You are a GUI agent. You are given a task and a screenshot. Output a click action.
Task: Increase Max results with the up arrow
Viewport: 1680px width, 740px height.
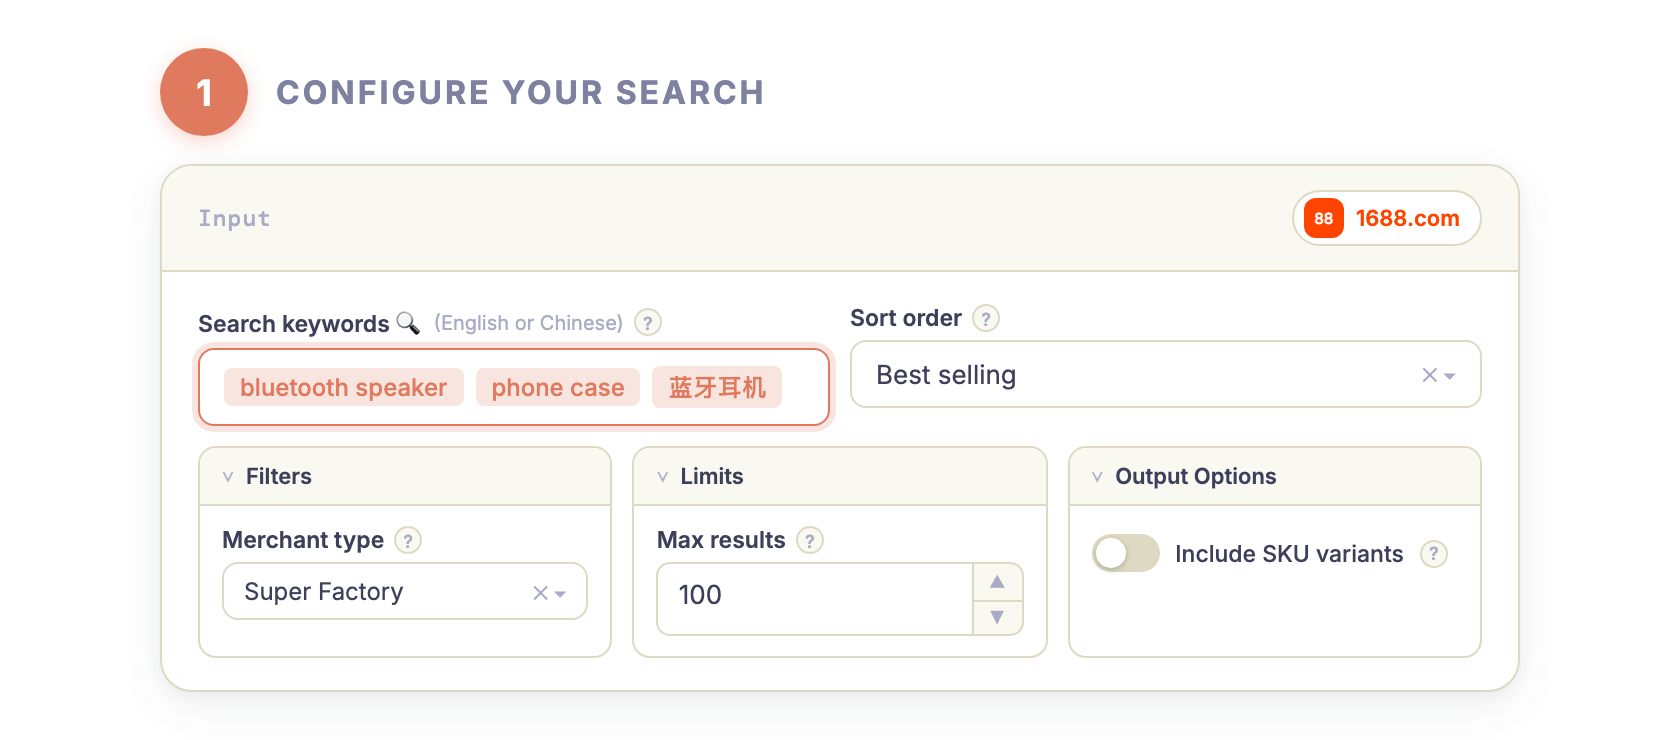[x=998, y=581]
